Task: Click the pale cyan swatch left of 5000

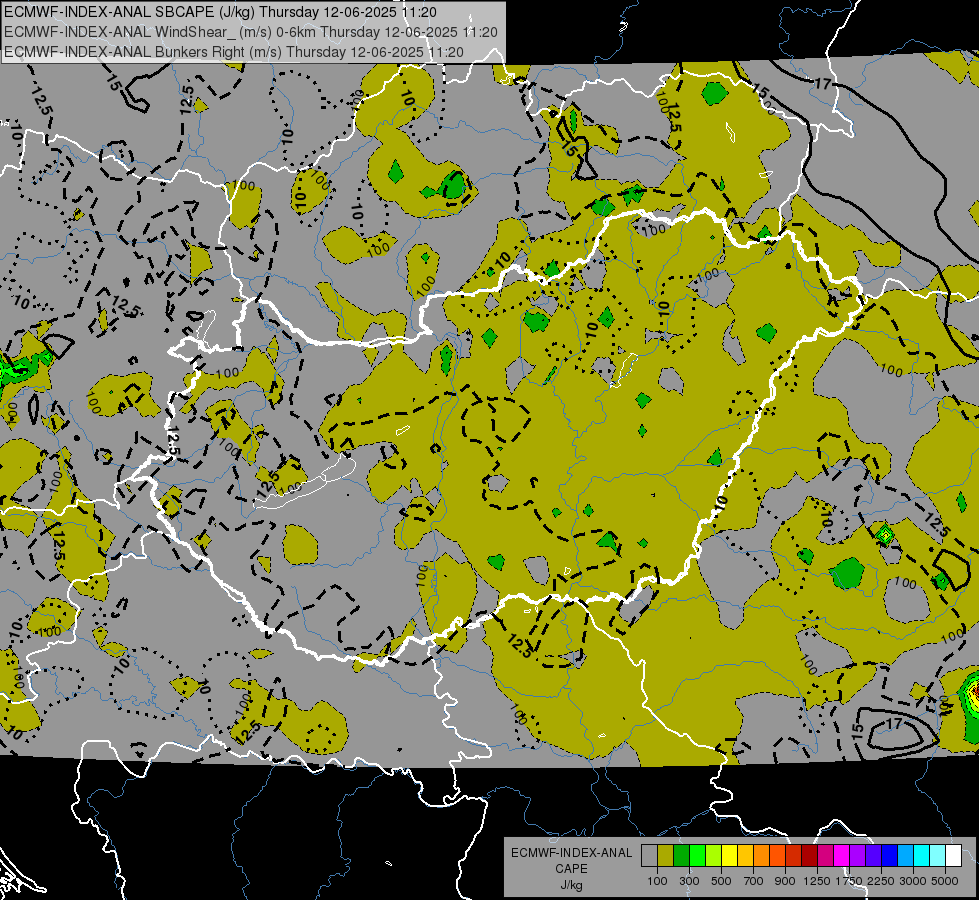Action: click(938, 856)
